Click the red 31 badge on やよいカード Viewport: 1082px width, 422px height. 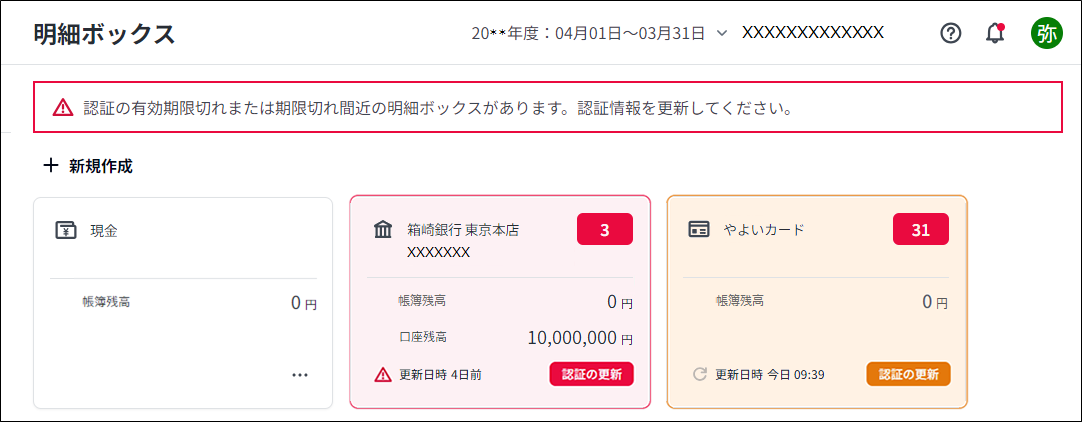[x=920, y=230]
